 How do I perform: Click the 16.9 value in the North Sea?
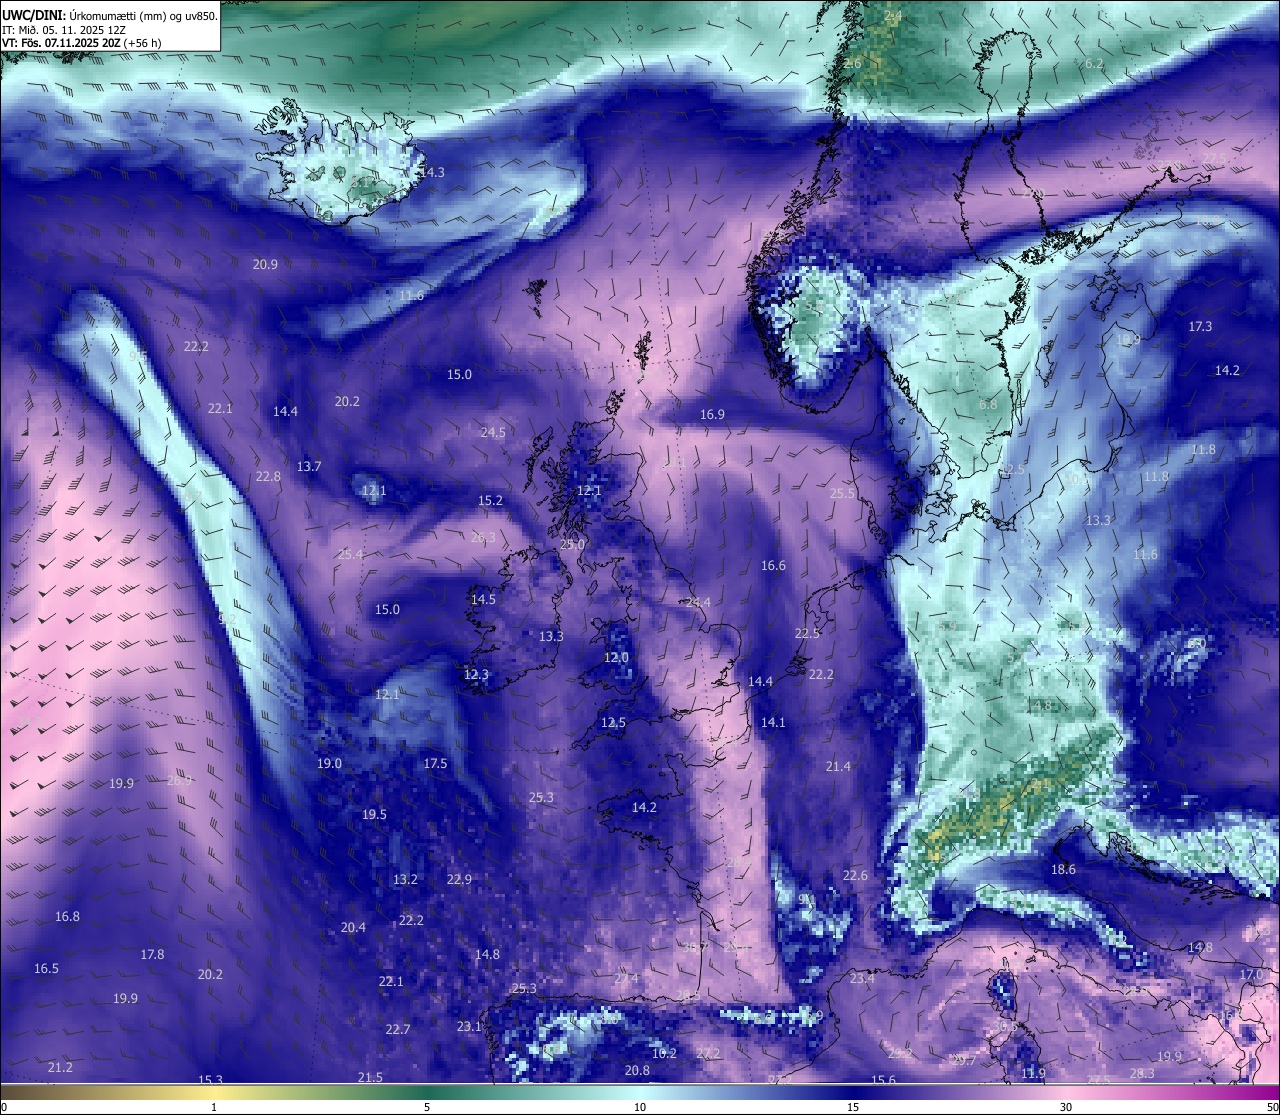(x=712, y=414)
